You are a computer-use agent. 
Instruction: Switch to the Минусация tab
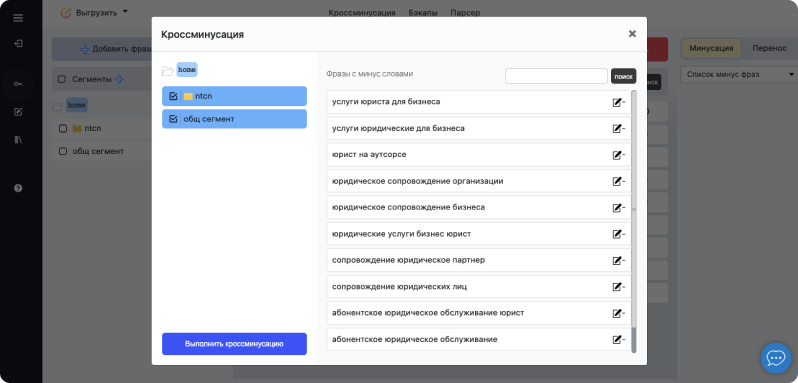(x=711, y=48)
